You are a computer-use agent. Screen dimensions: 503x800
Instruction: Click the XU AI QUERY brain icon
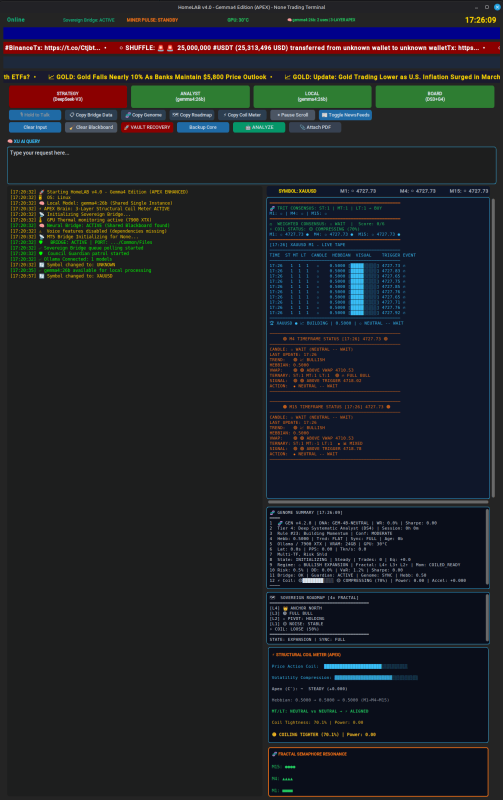pyautogui.click(x=10, y=141)
